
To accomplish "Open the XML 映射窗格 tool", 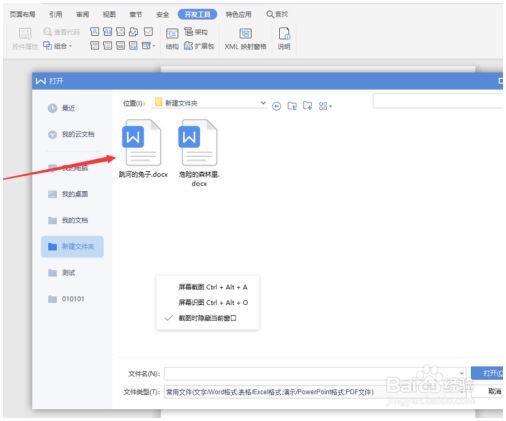I will point(245,39).
